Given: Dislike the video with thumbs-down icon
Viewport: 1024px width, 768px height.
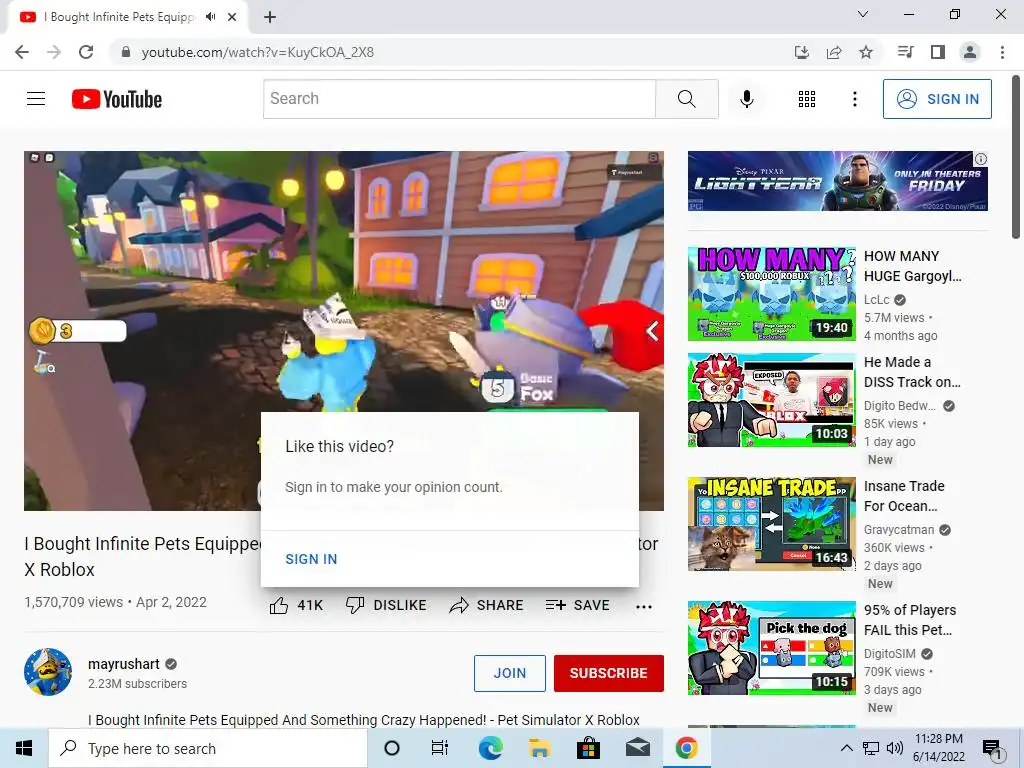Looking at the screenshot, I should click(x=355, y=605).
